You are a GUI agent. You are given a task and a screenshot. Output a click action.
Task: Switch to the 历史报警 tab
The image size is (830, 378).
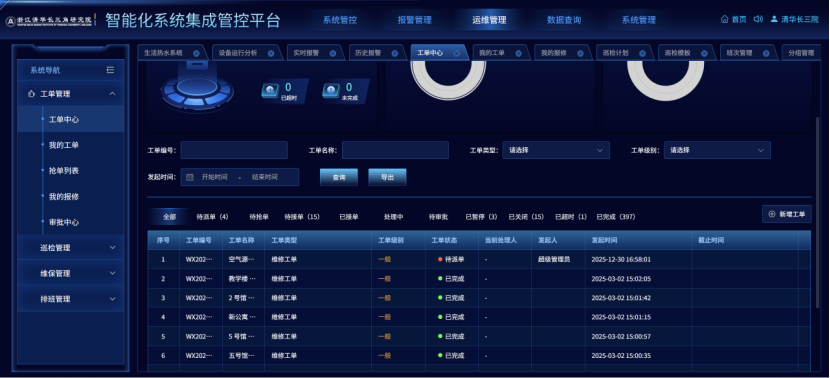tap(368, 53)
